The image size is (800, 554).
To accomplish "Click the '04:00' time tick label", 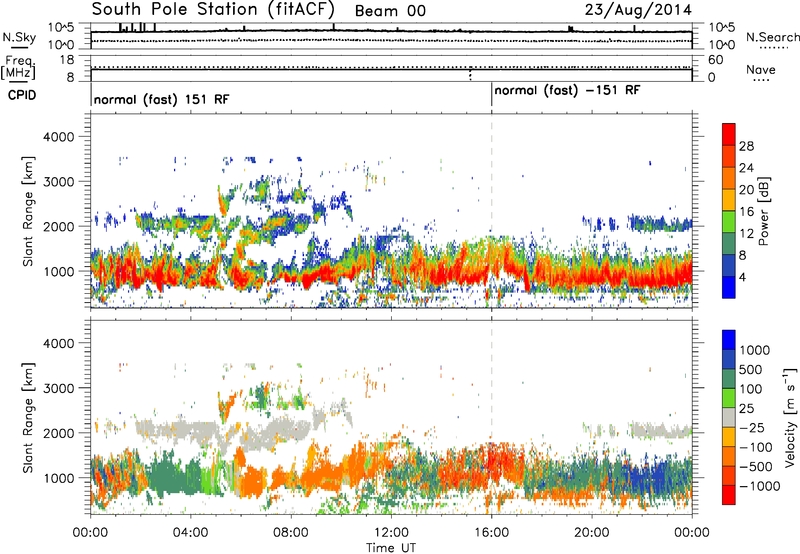I will coord(190,533).
